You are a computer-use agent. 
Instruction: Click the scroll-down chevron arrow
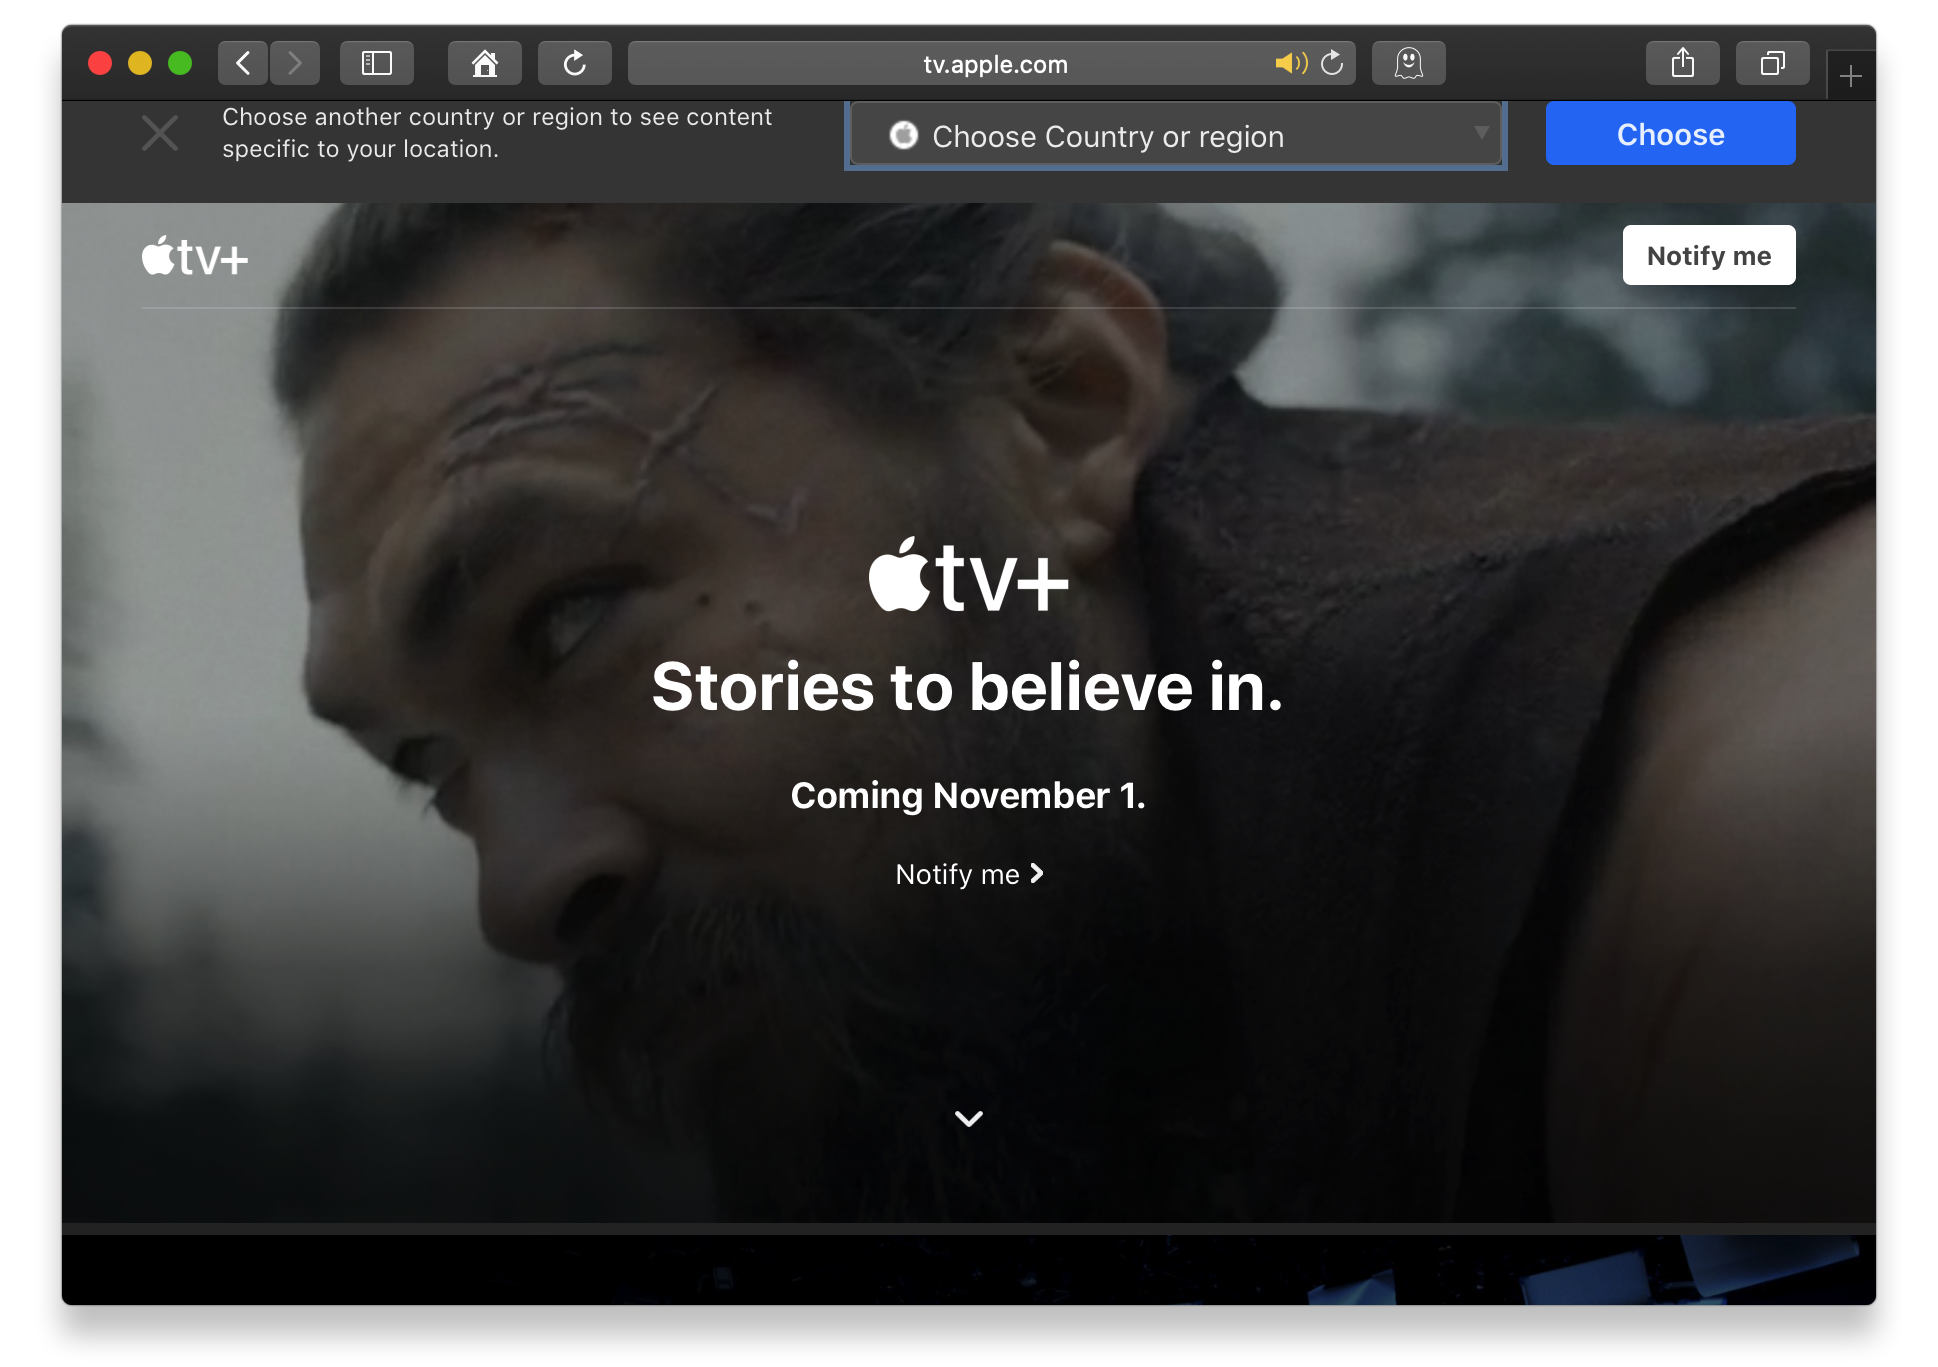968,1118
